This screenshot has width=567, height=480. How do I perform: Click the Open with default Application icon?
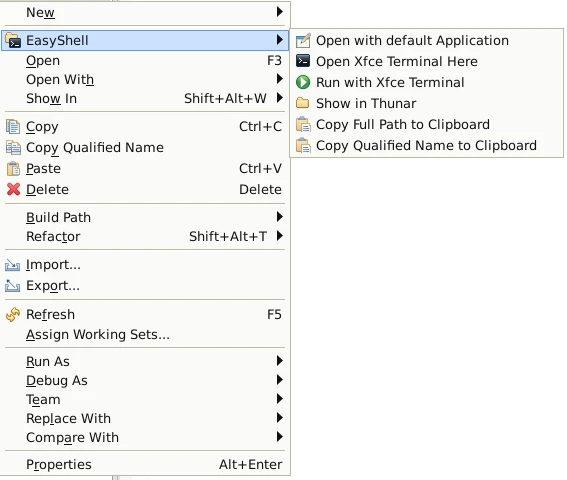[303, 41]
